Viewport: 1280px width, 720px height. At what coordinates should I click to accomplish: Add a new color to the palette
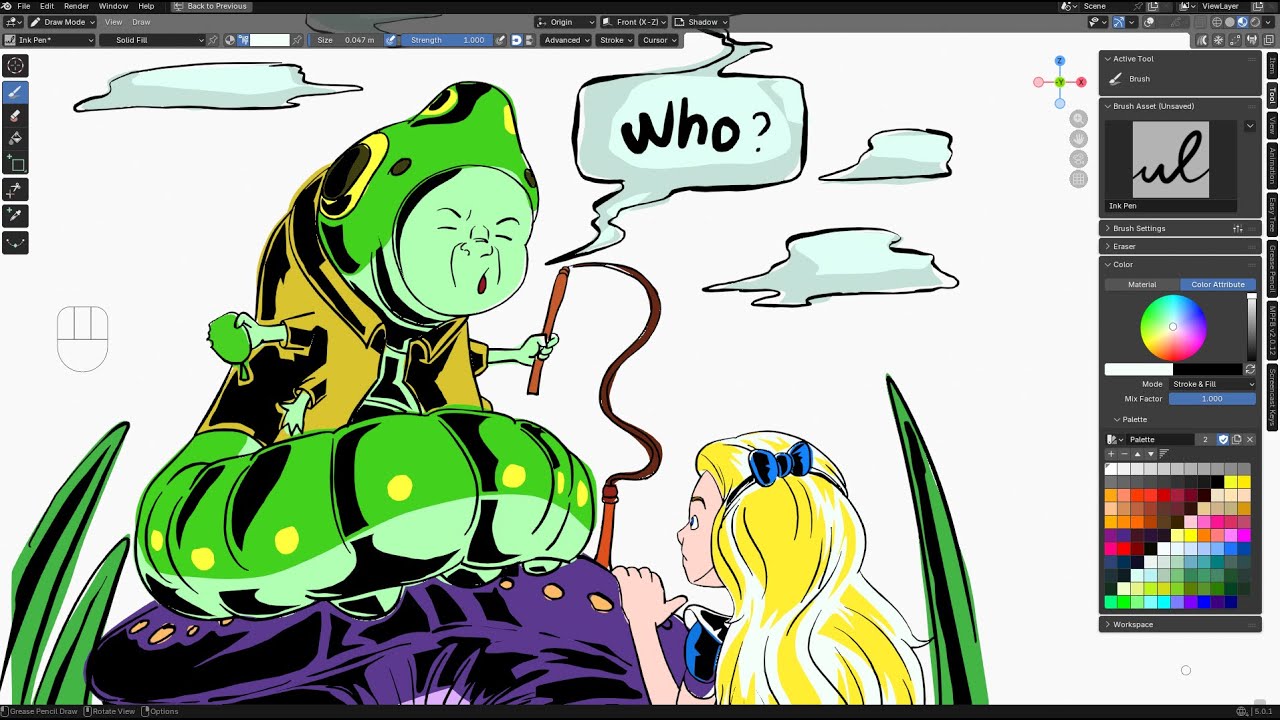[1111, 454]
